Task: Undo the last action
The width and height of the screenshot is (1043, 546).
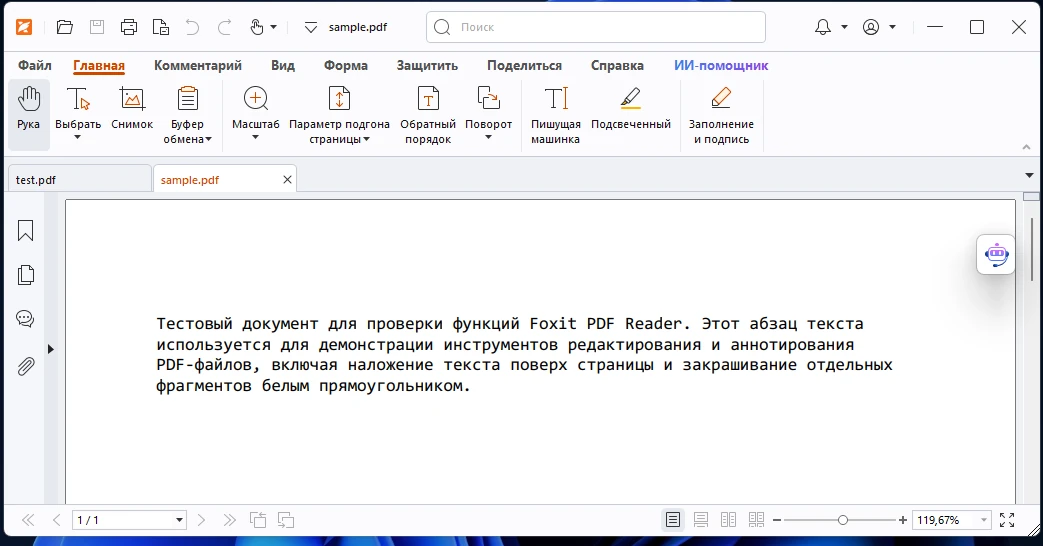Action: point(192,27)
